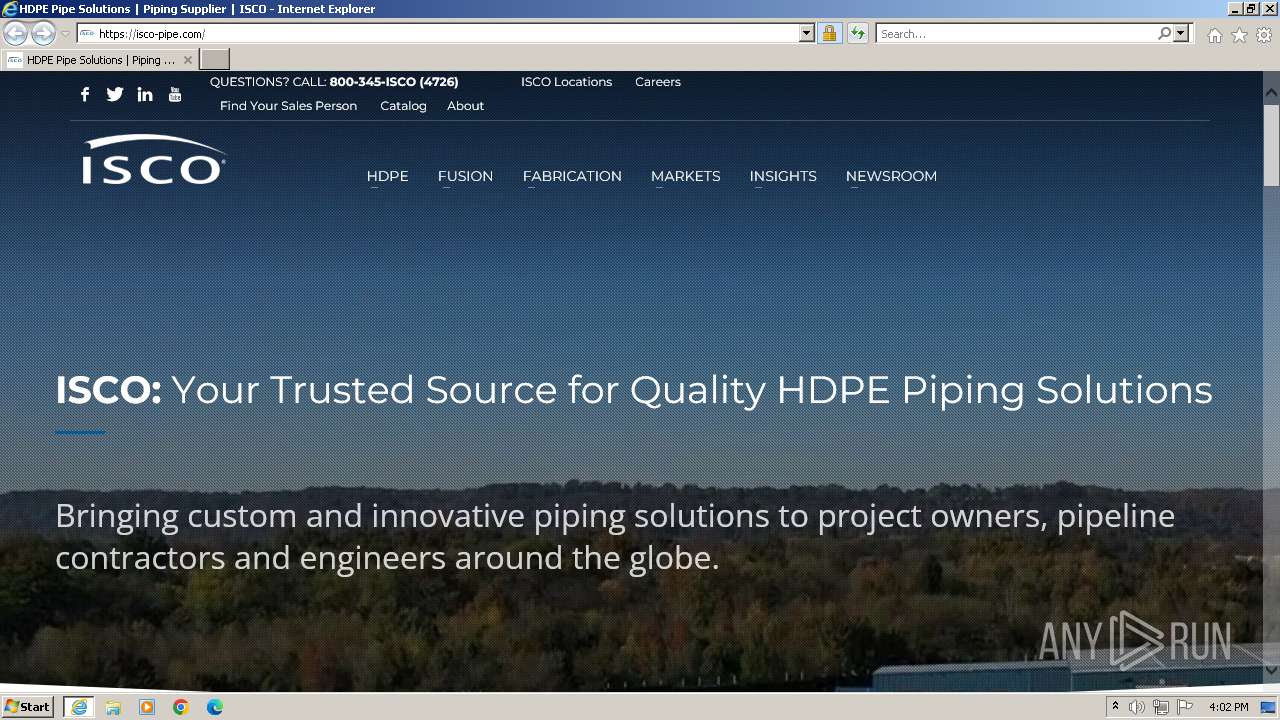The width and height of the screenshot is (1280, 720).
Task: Open the NEWSROOM navigation menu
Action: (x=891, y=176)
